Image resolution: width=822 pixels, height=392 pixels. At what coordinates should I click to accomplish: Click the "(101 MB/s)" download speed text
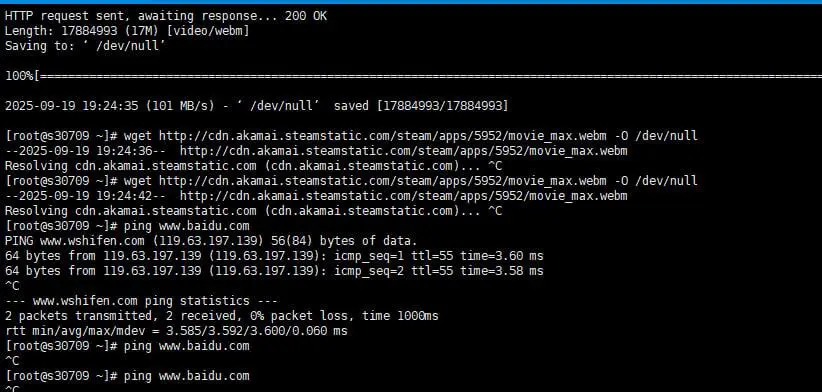(180, 106)
